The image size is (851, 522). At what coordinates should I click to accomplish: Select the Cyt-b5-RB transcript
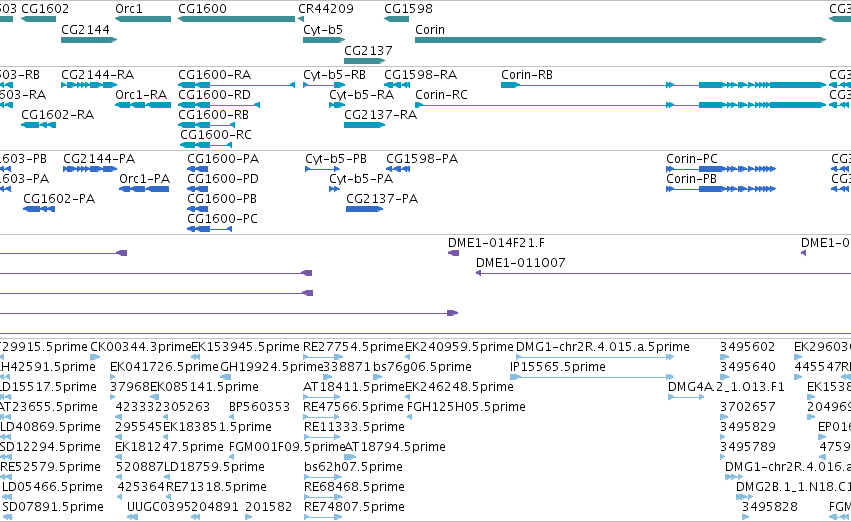pos(324,85)
